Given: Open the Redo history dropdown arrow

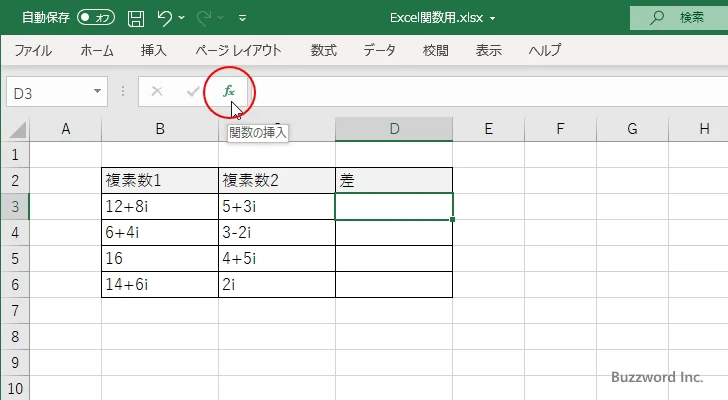Looking at the screenshot, I should click(221, 18).
